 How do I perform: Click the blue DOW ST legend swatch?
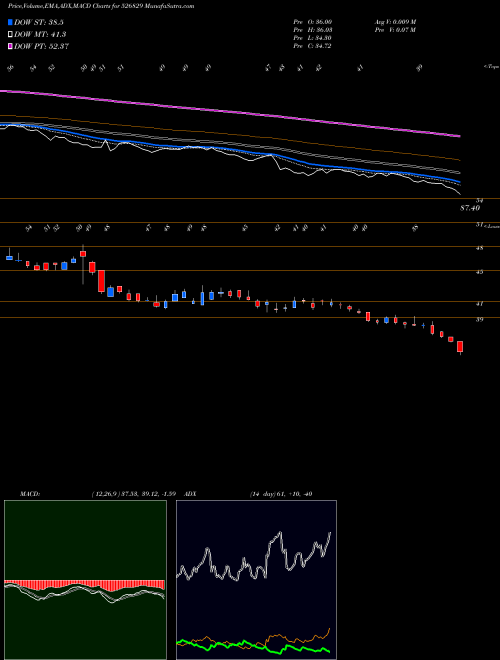(11, 23)
